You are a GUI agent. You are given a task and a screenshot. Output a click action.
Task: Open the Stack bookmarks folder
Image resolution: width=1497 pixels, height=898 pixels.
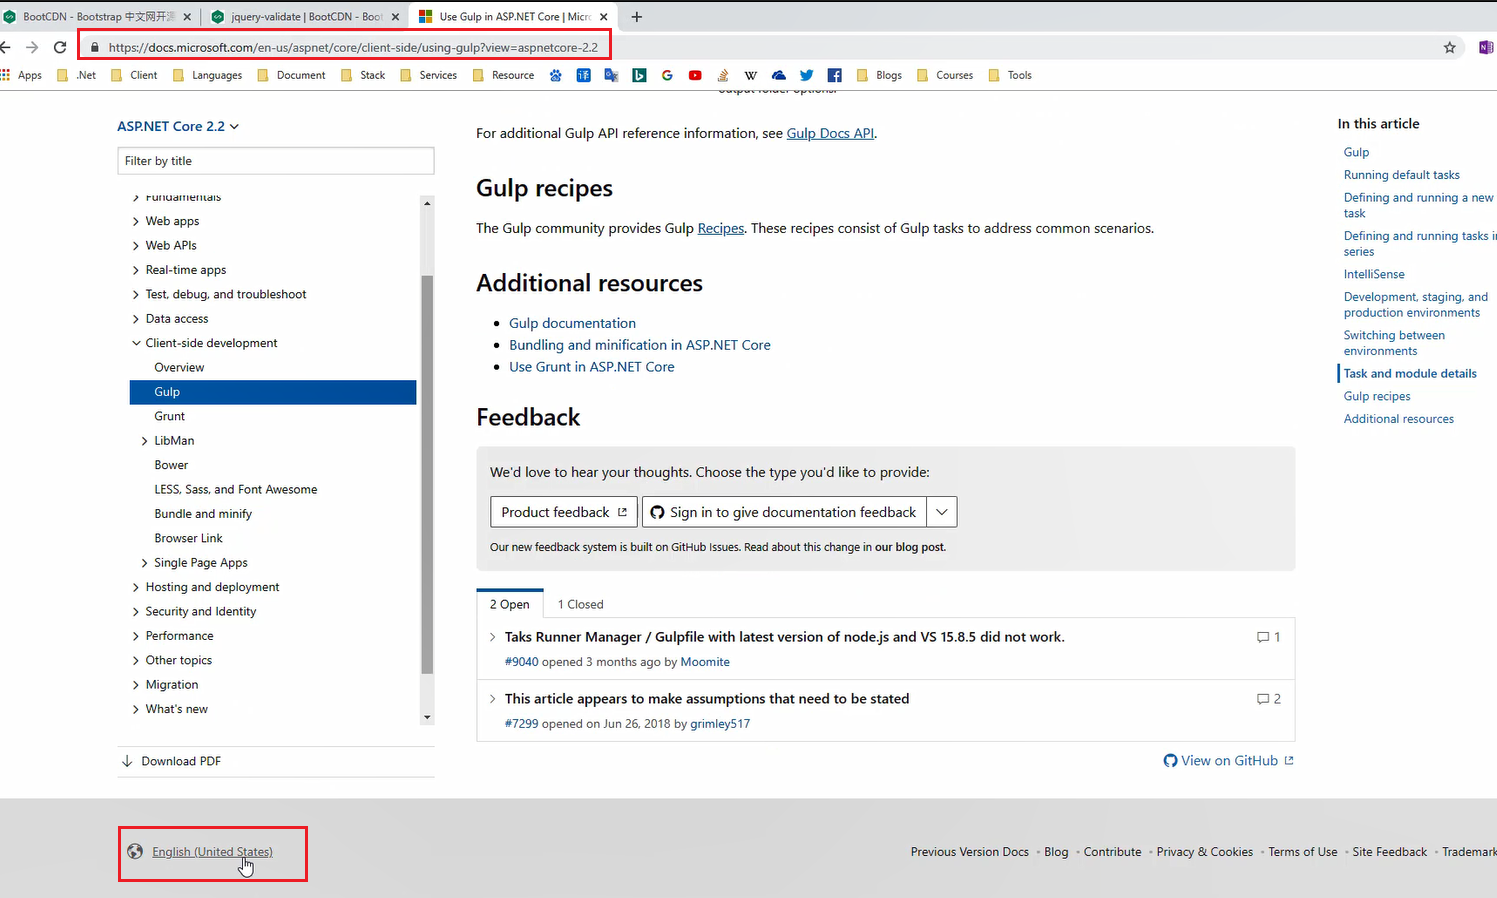[x=363, y=75]
